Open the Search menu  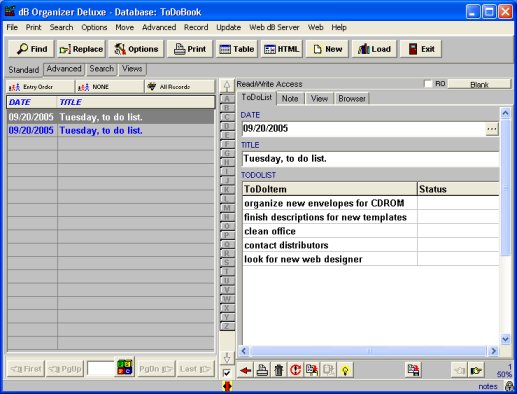click(x=61, y=27)
